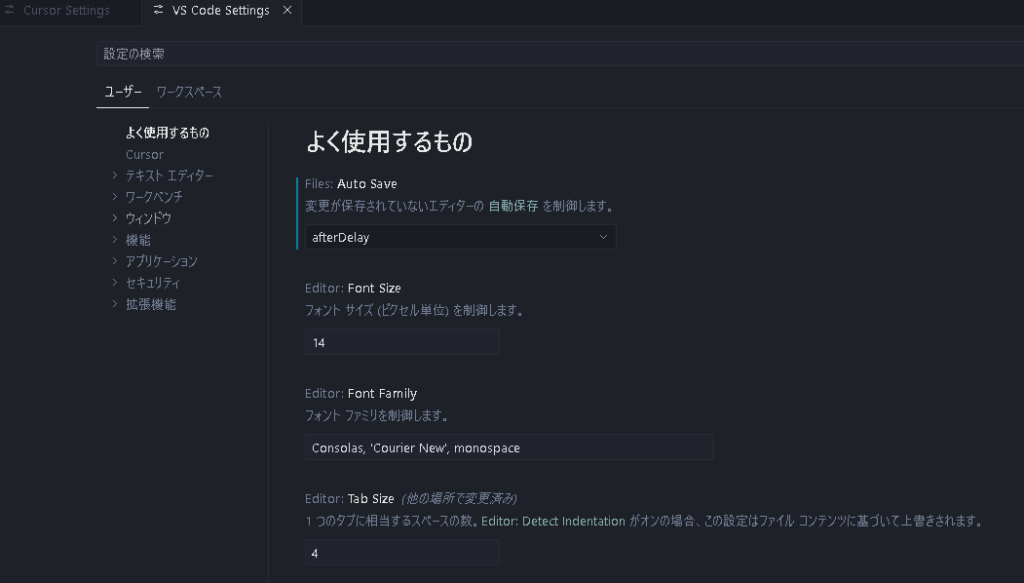Open 機能 settings category
The height and width of the screenshot is (583, 1024).
pyautogui.click(x=138, y=240)
